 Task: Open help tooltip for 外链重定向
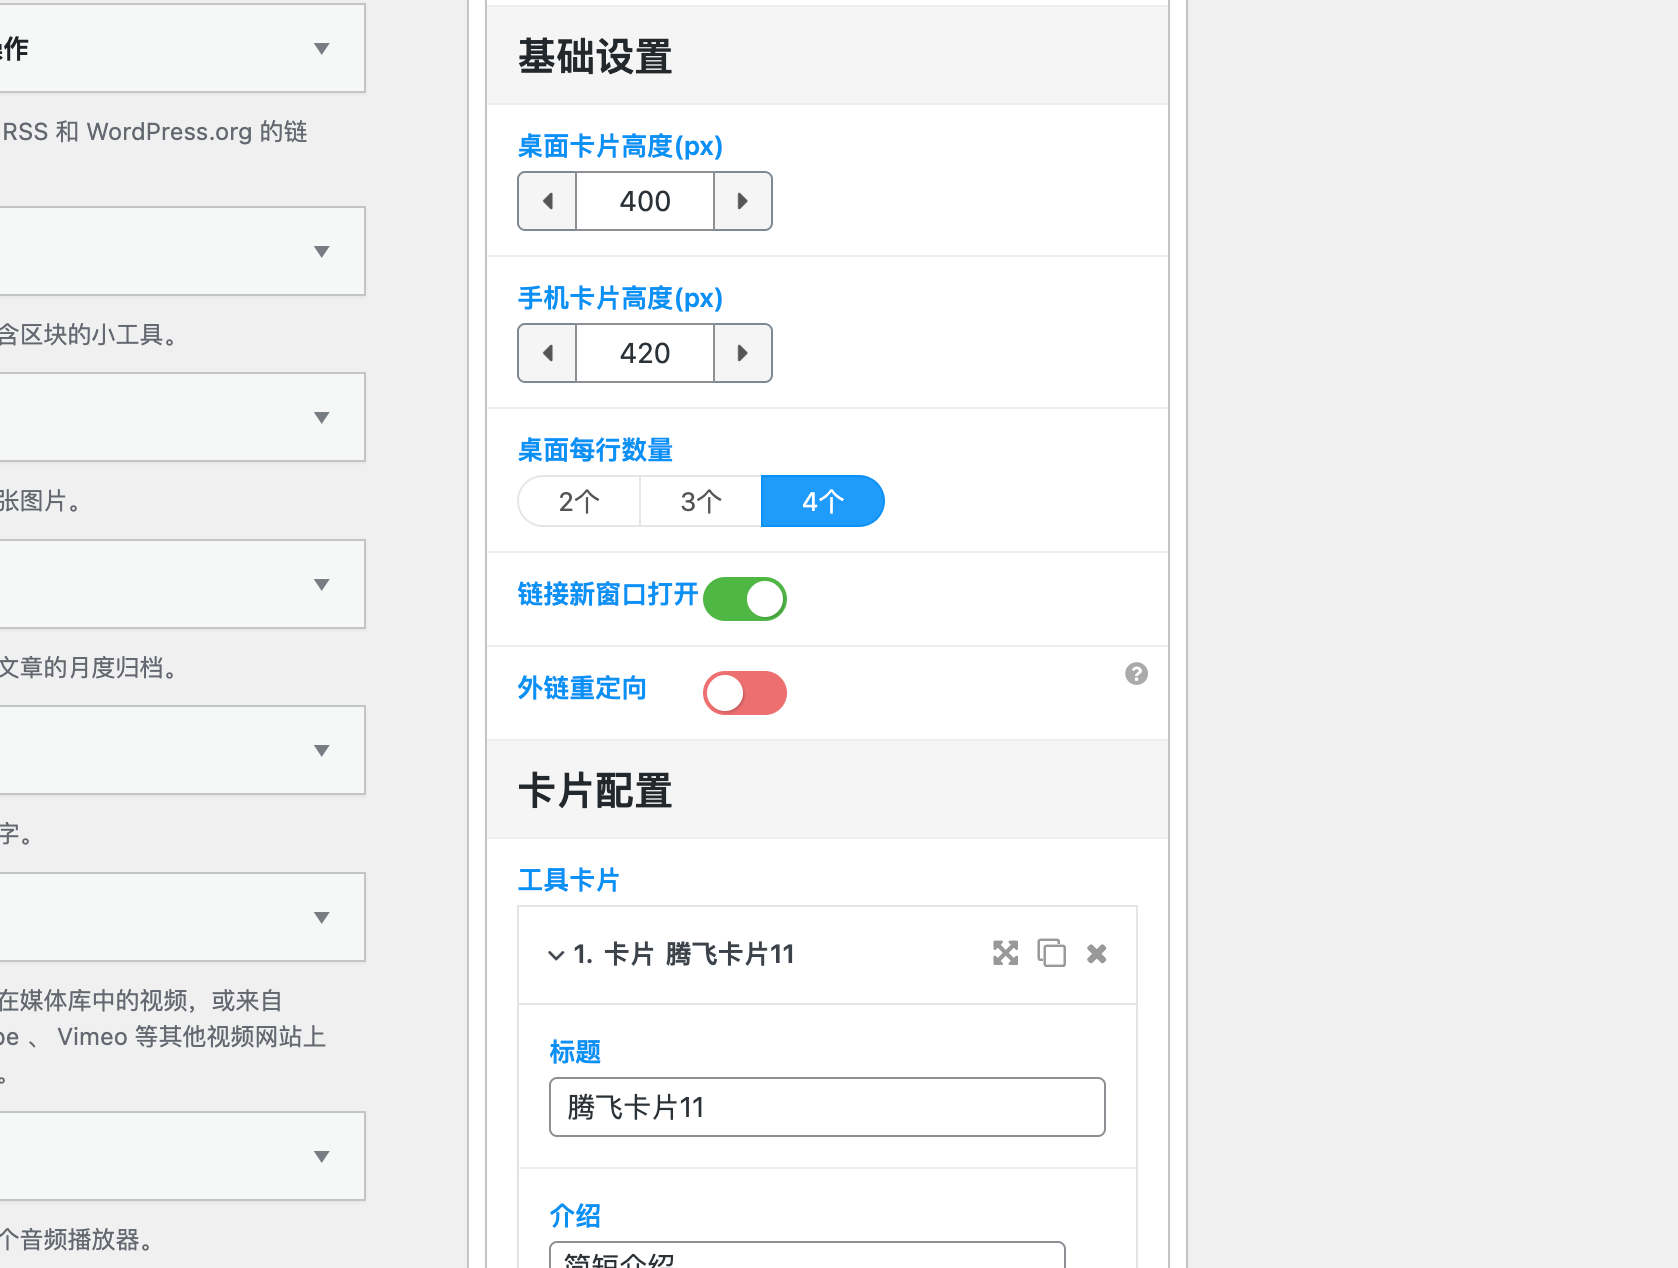click(x=1136, y=674)
